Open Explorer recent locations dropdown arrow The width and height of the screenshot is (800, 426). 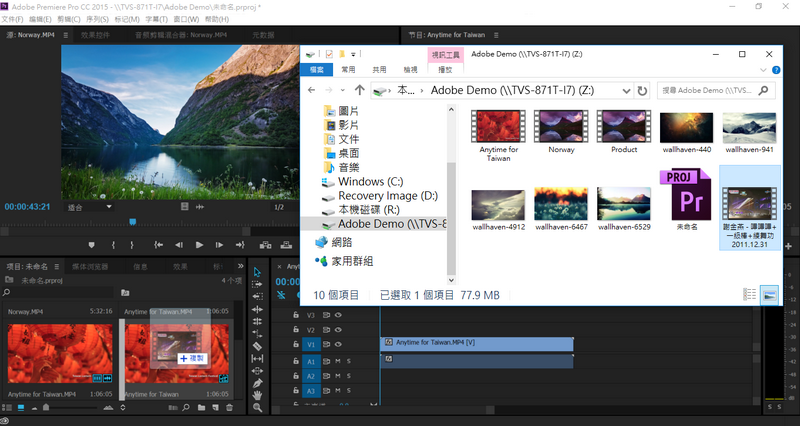pos(343,90)
